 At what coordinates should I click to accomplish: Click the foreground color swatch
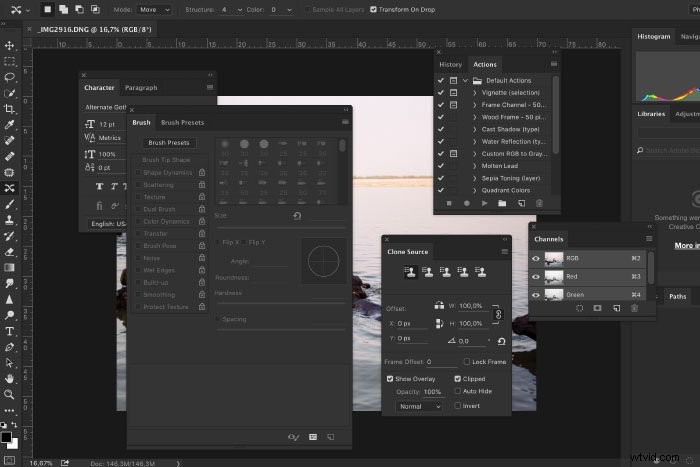6,437
